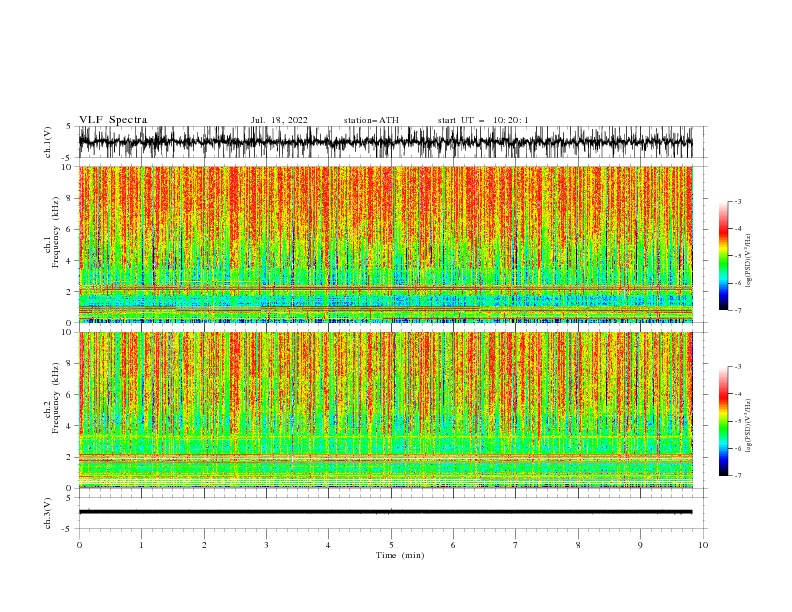Click time-axis tick label "9"

640,545
